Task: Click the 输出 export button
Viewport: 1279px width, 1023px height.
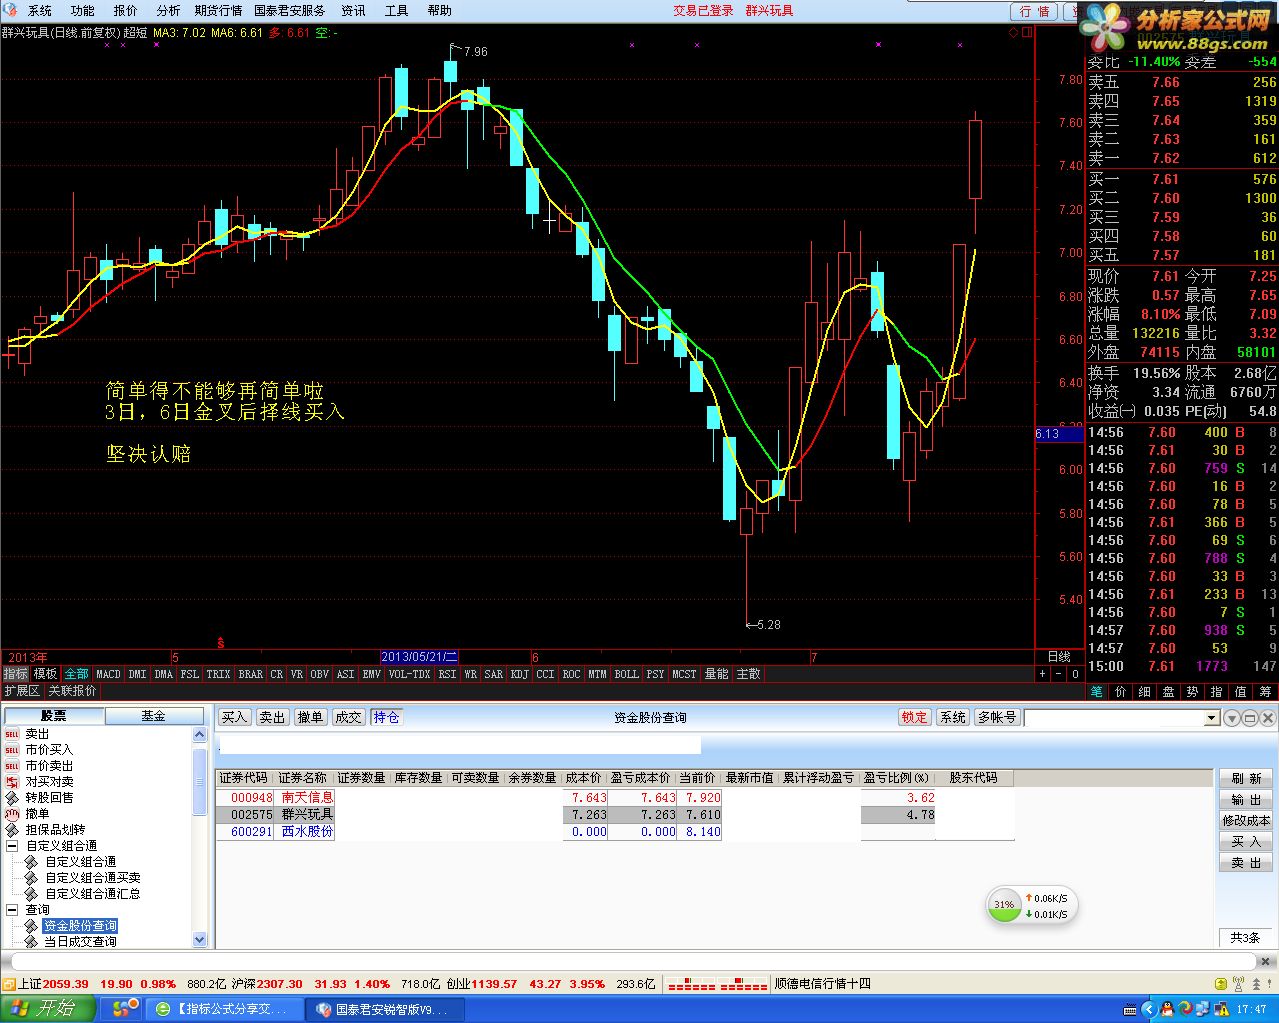Action: (1246, 800)
